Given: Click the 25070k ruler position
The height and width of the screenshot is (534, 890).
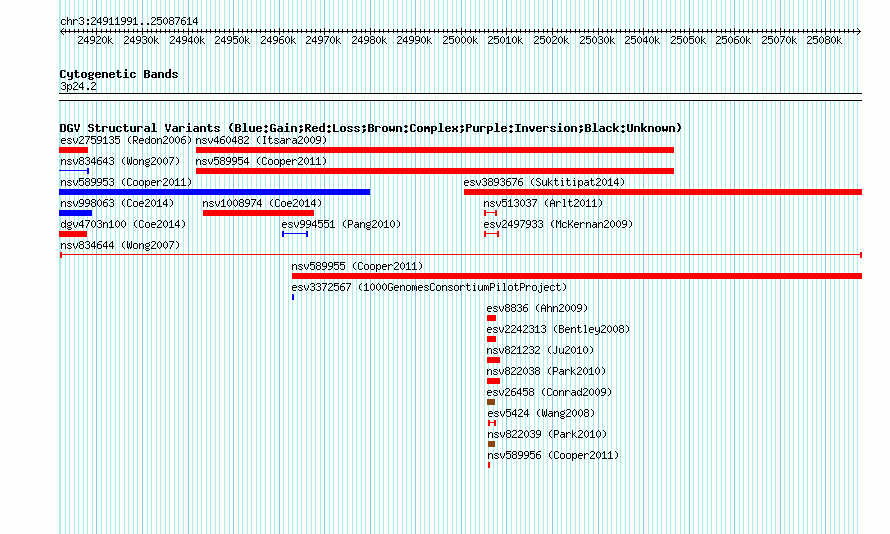Looking at the screenshot, I should point(779,40).
